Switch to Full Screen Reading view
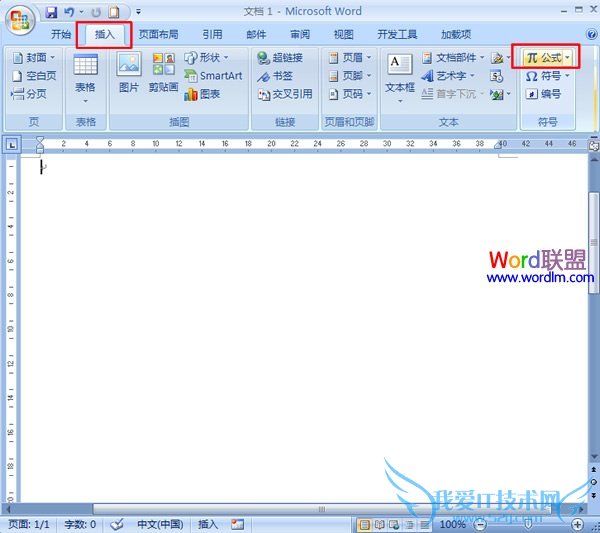This screenshot has width=600, height=533. tap(380, 525)
